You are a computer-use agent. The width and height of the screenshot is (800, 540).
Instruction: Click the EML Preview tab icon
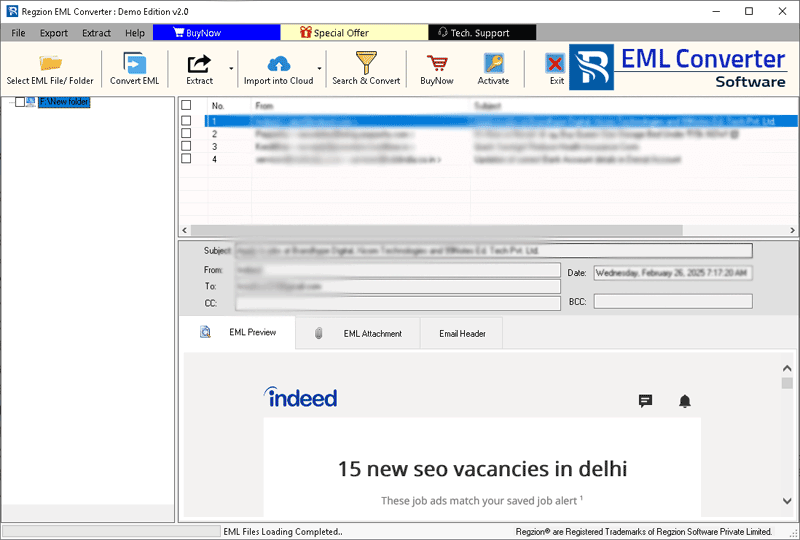pyautogui.click(x=205, y=332)
